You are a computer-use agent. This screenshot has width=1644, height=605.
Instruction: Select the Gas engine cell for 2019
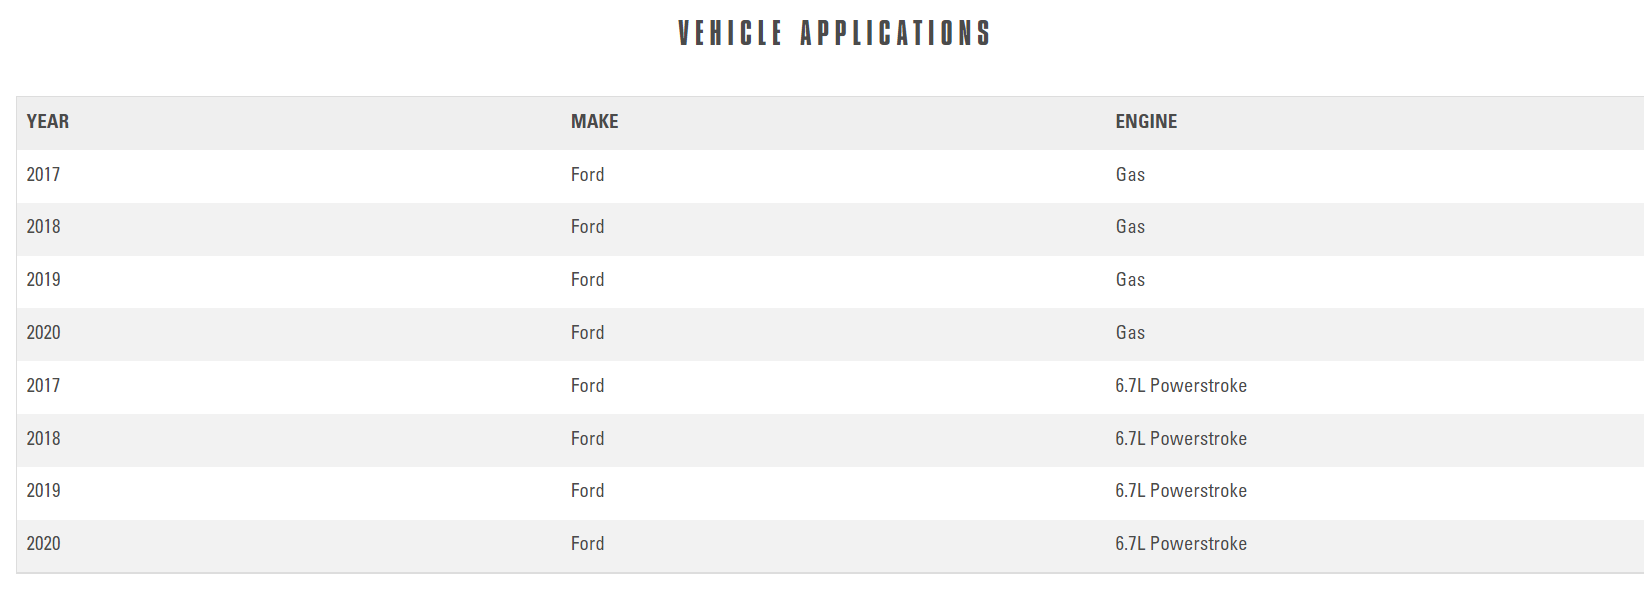(x=1130, y=280)
